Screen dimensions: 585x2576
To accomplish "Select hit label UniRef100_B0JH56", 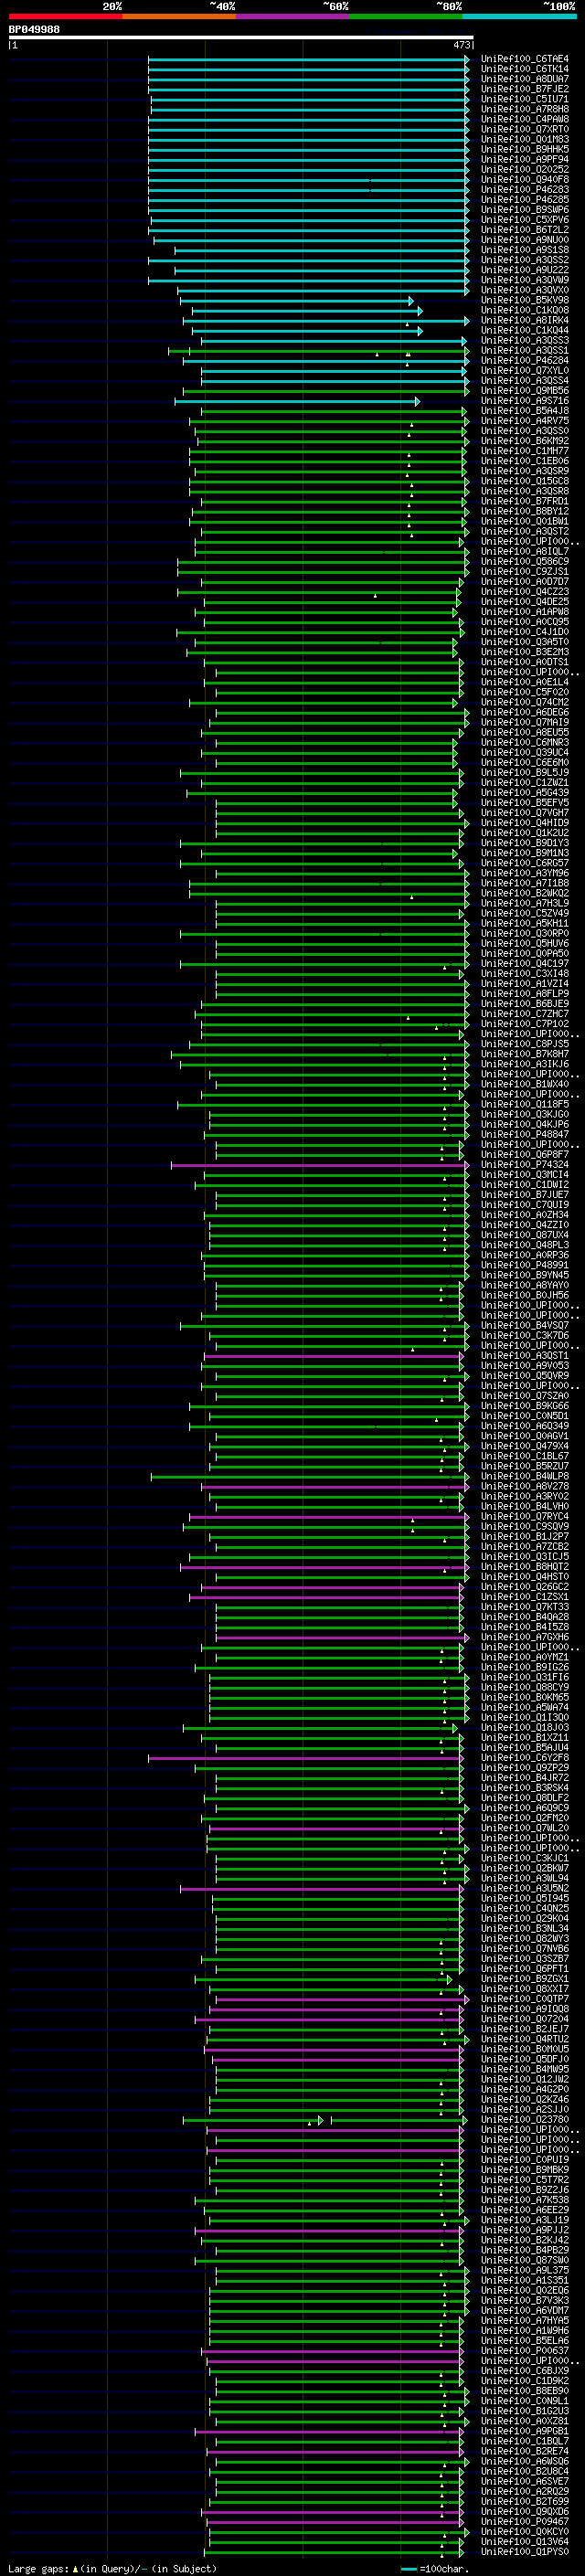I will pos(525,1295).
